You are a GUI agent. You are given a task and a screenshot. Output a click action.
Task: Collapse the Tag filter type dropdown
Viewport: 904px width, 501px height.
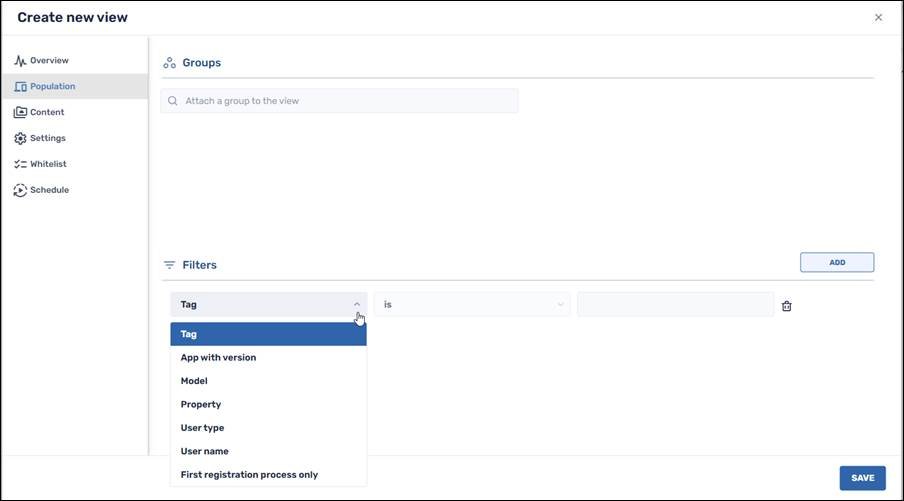coord(357,305)
